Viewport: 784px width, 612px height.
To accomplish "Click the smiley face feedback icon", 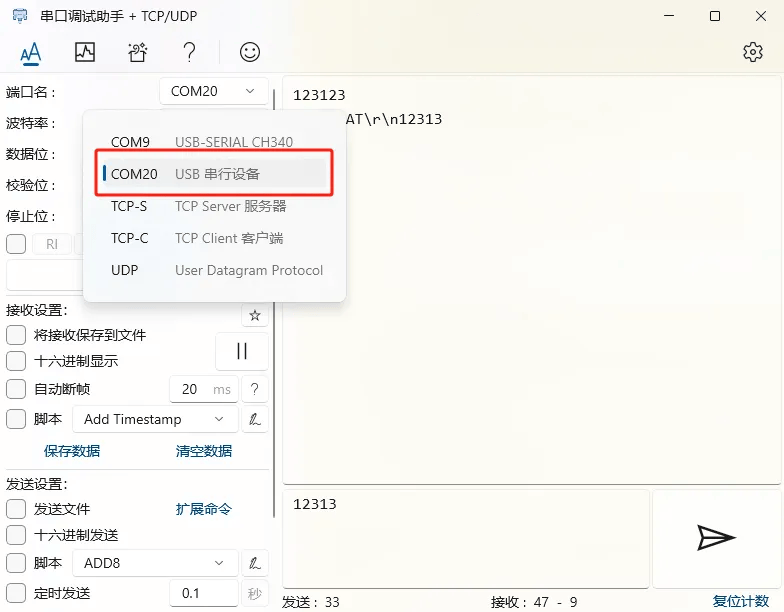I will 250,52.
